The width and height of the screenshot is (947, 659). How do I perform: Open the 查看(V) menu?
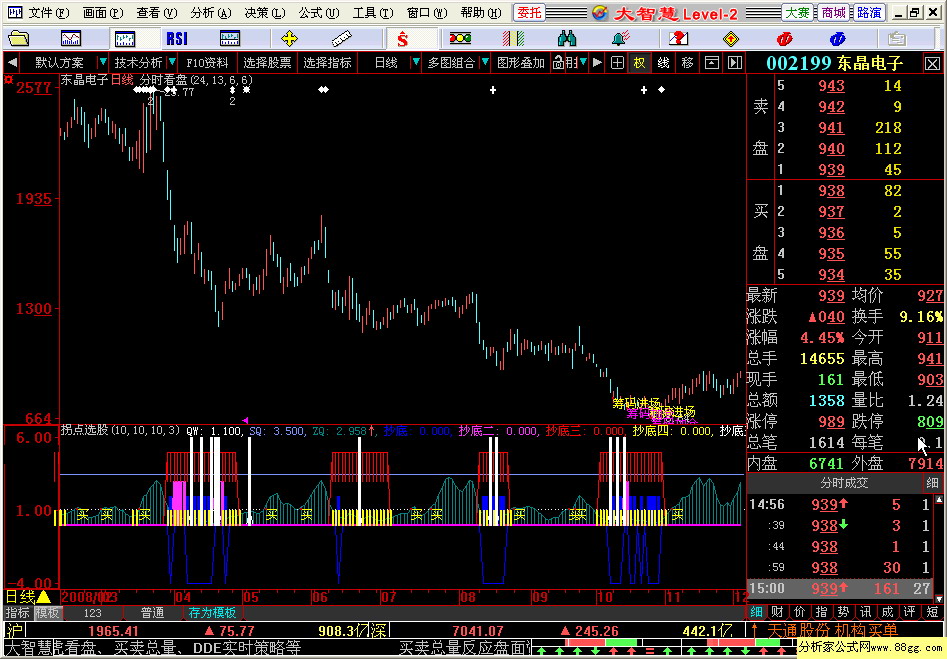pos(157,12)
